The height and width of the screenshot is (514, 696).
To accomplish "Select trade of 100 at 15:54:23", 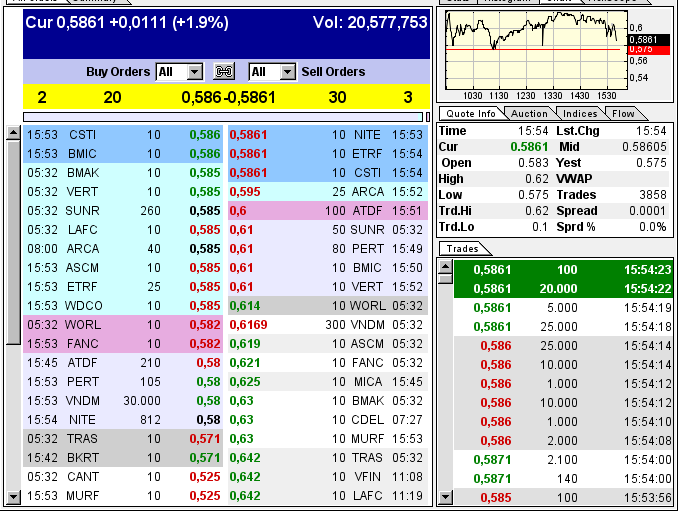I will pyautogui.click(x=563, y=269).
